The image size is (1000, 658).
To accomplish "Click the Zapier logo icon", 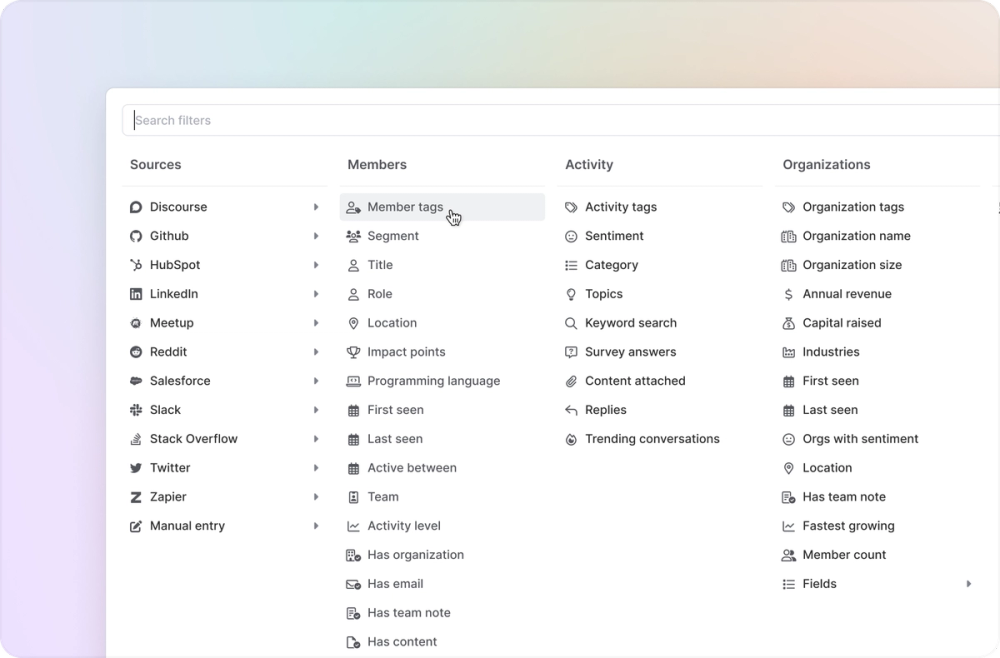I will [x=136, y=497].
